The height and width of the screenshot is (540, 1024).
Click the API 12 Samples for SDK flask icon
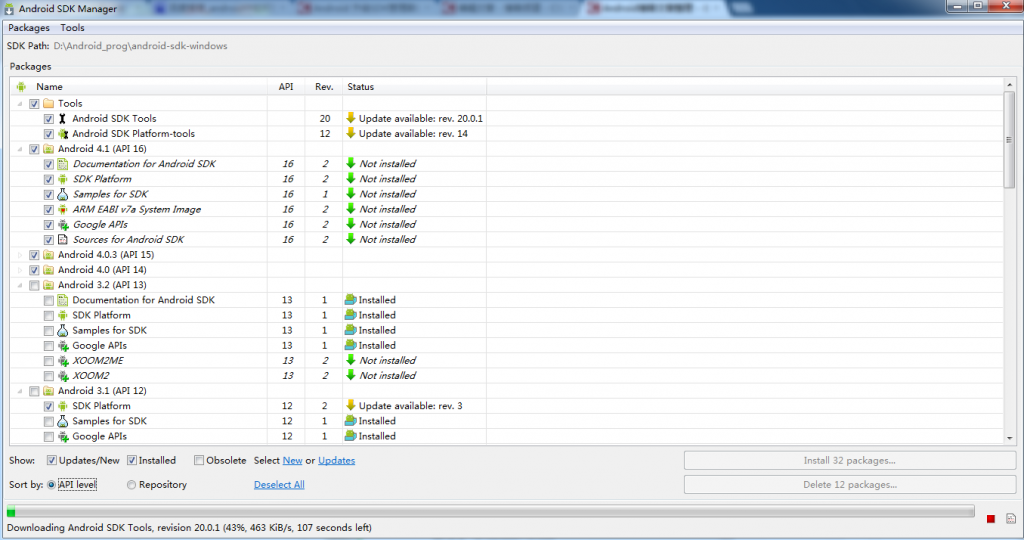63,421
